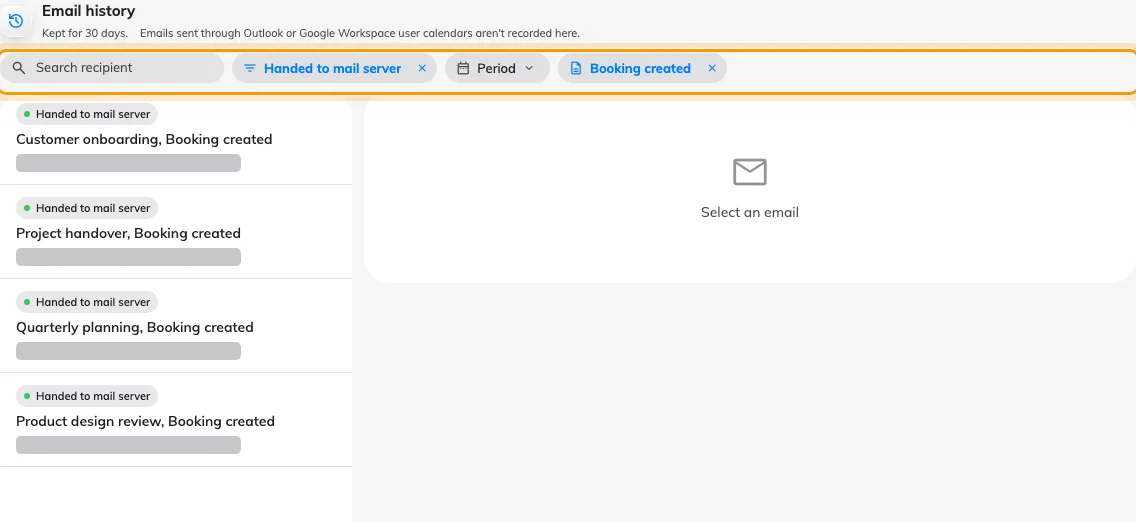
Task: Click the status badge above Customer onboarding
Action: click(87, 114)
